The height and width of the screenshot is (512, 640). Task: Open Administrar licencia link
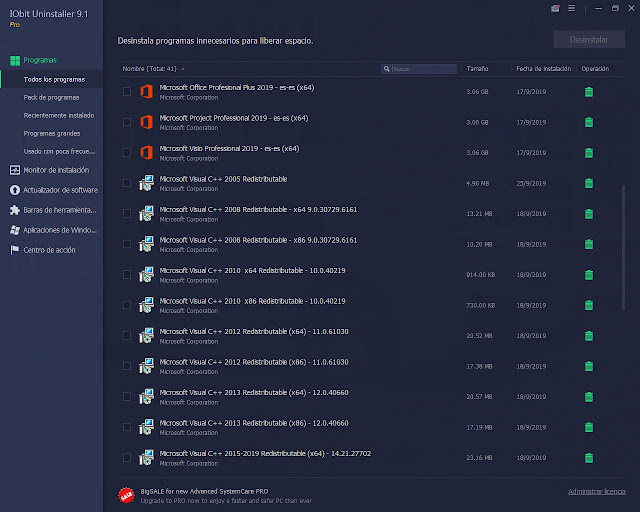(x=596, y=492)
